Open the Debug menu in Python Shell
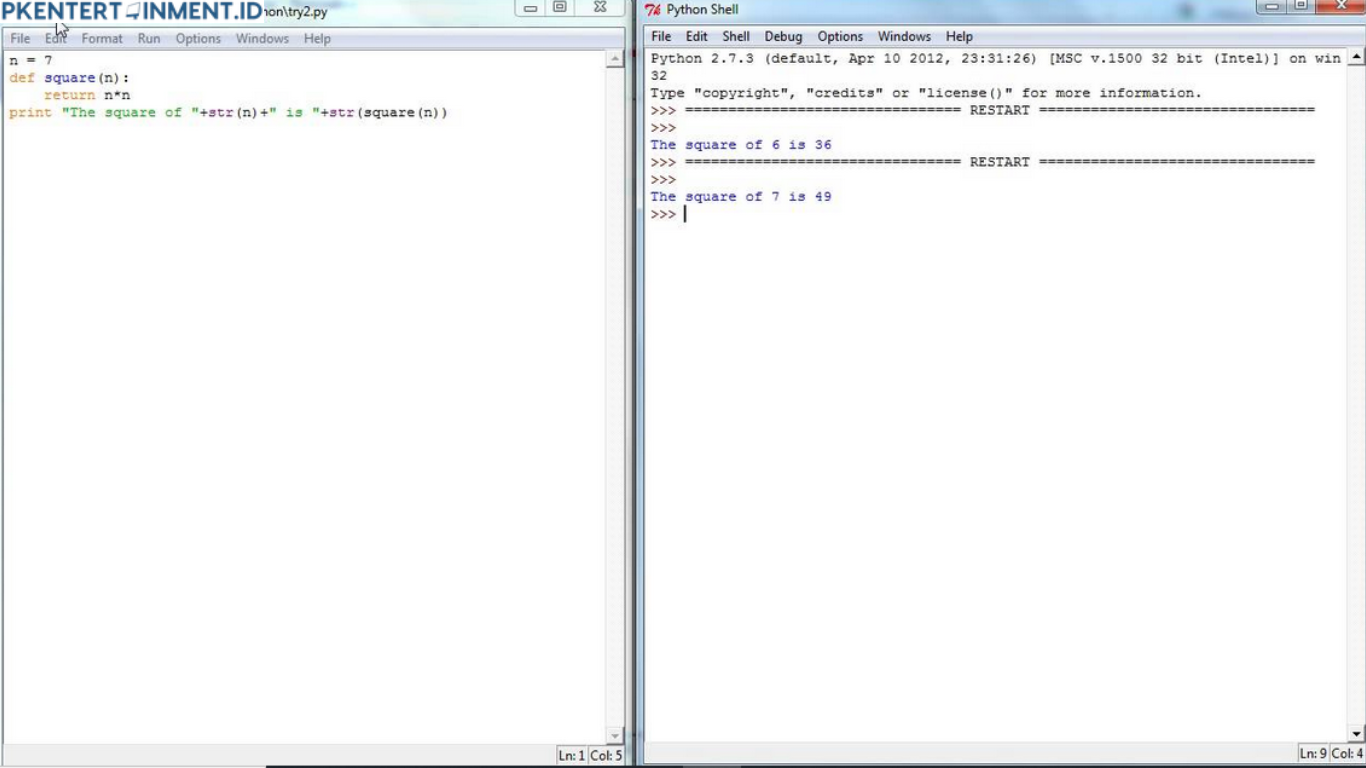 point(784,36)
